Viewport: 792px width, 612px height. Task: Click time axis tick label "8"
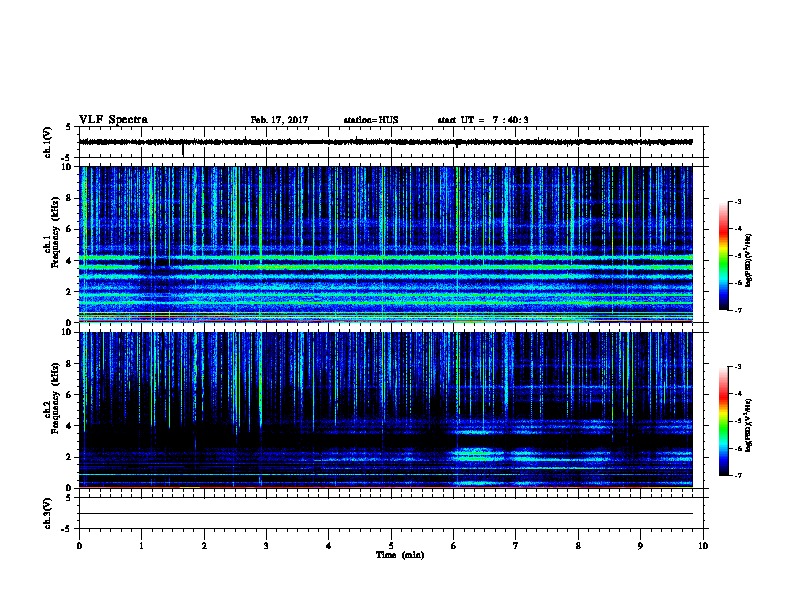point(578,546)
